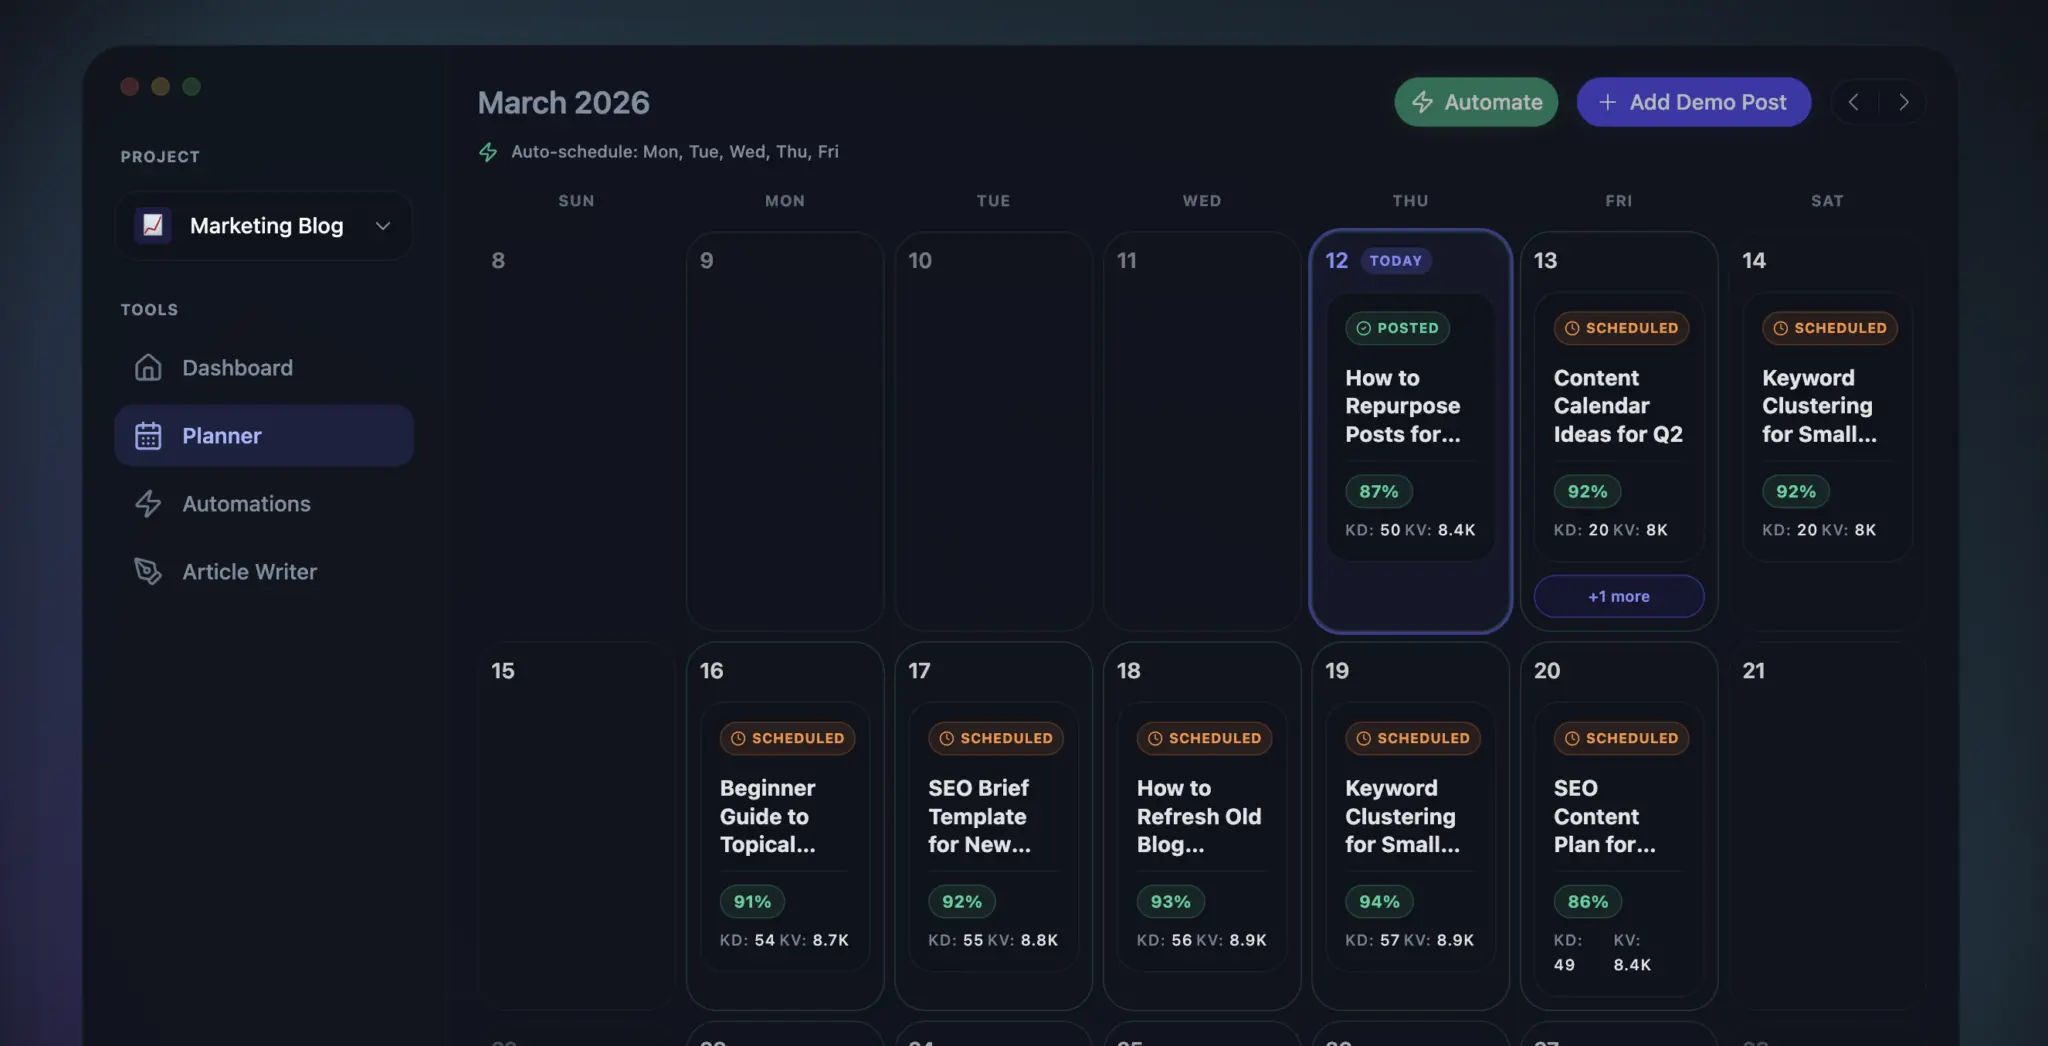This screenshot has height=1046, width=2048.
Task: Expand the +1 more posts on March 13
Action: pos(1618,596)
